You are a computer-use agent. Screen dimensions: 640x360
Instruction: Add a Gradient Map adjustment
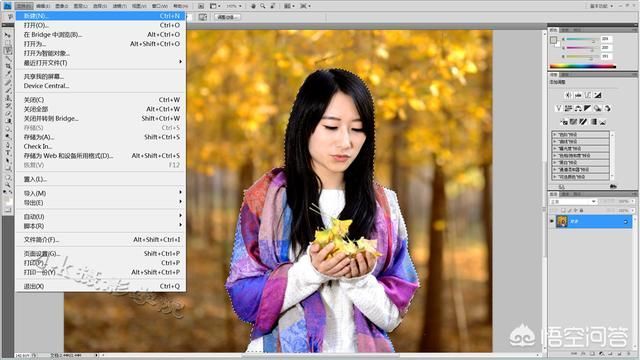[594, 122]
